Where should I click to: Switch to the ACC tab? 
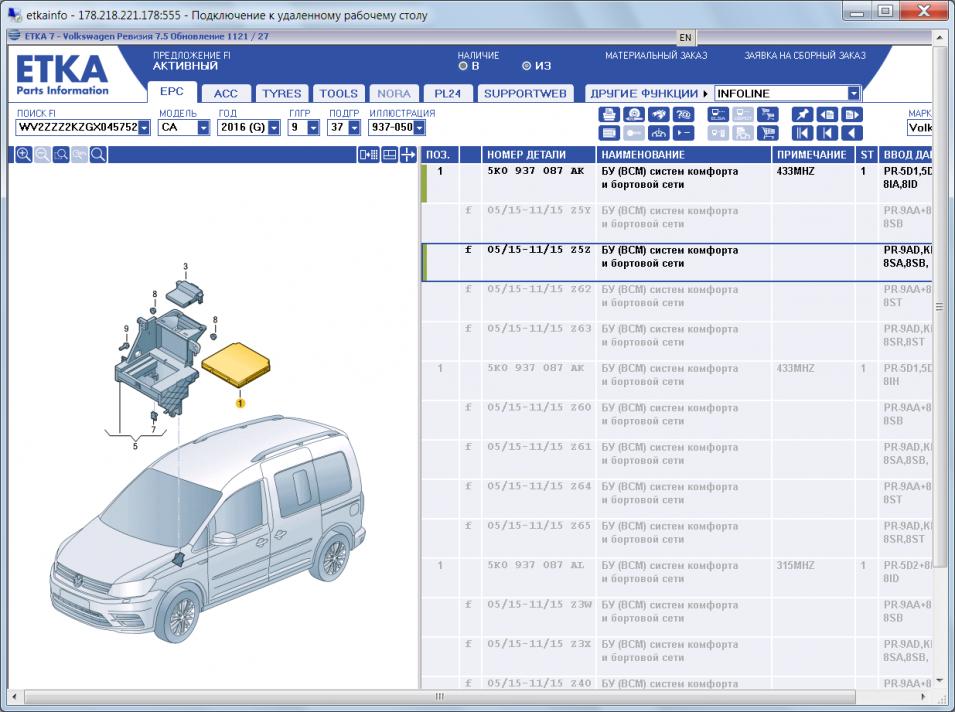[225, 93]
